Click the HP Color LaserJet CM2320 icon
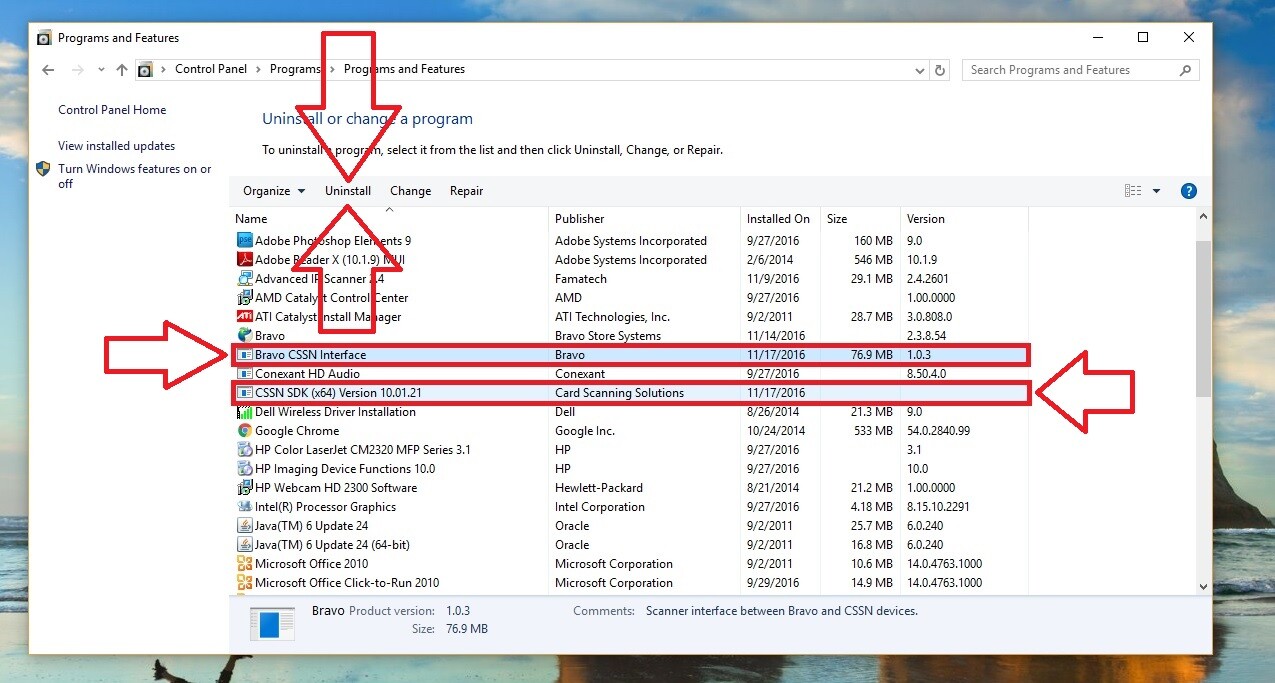 click(244, 450)
